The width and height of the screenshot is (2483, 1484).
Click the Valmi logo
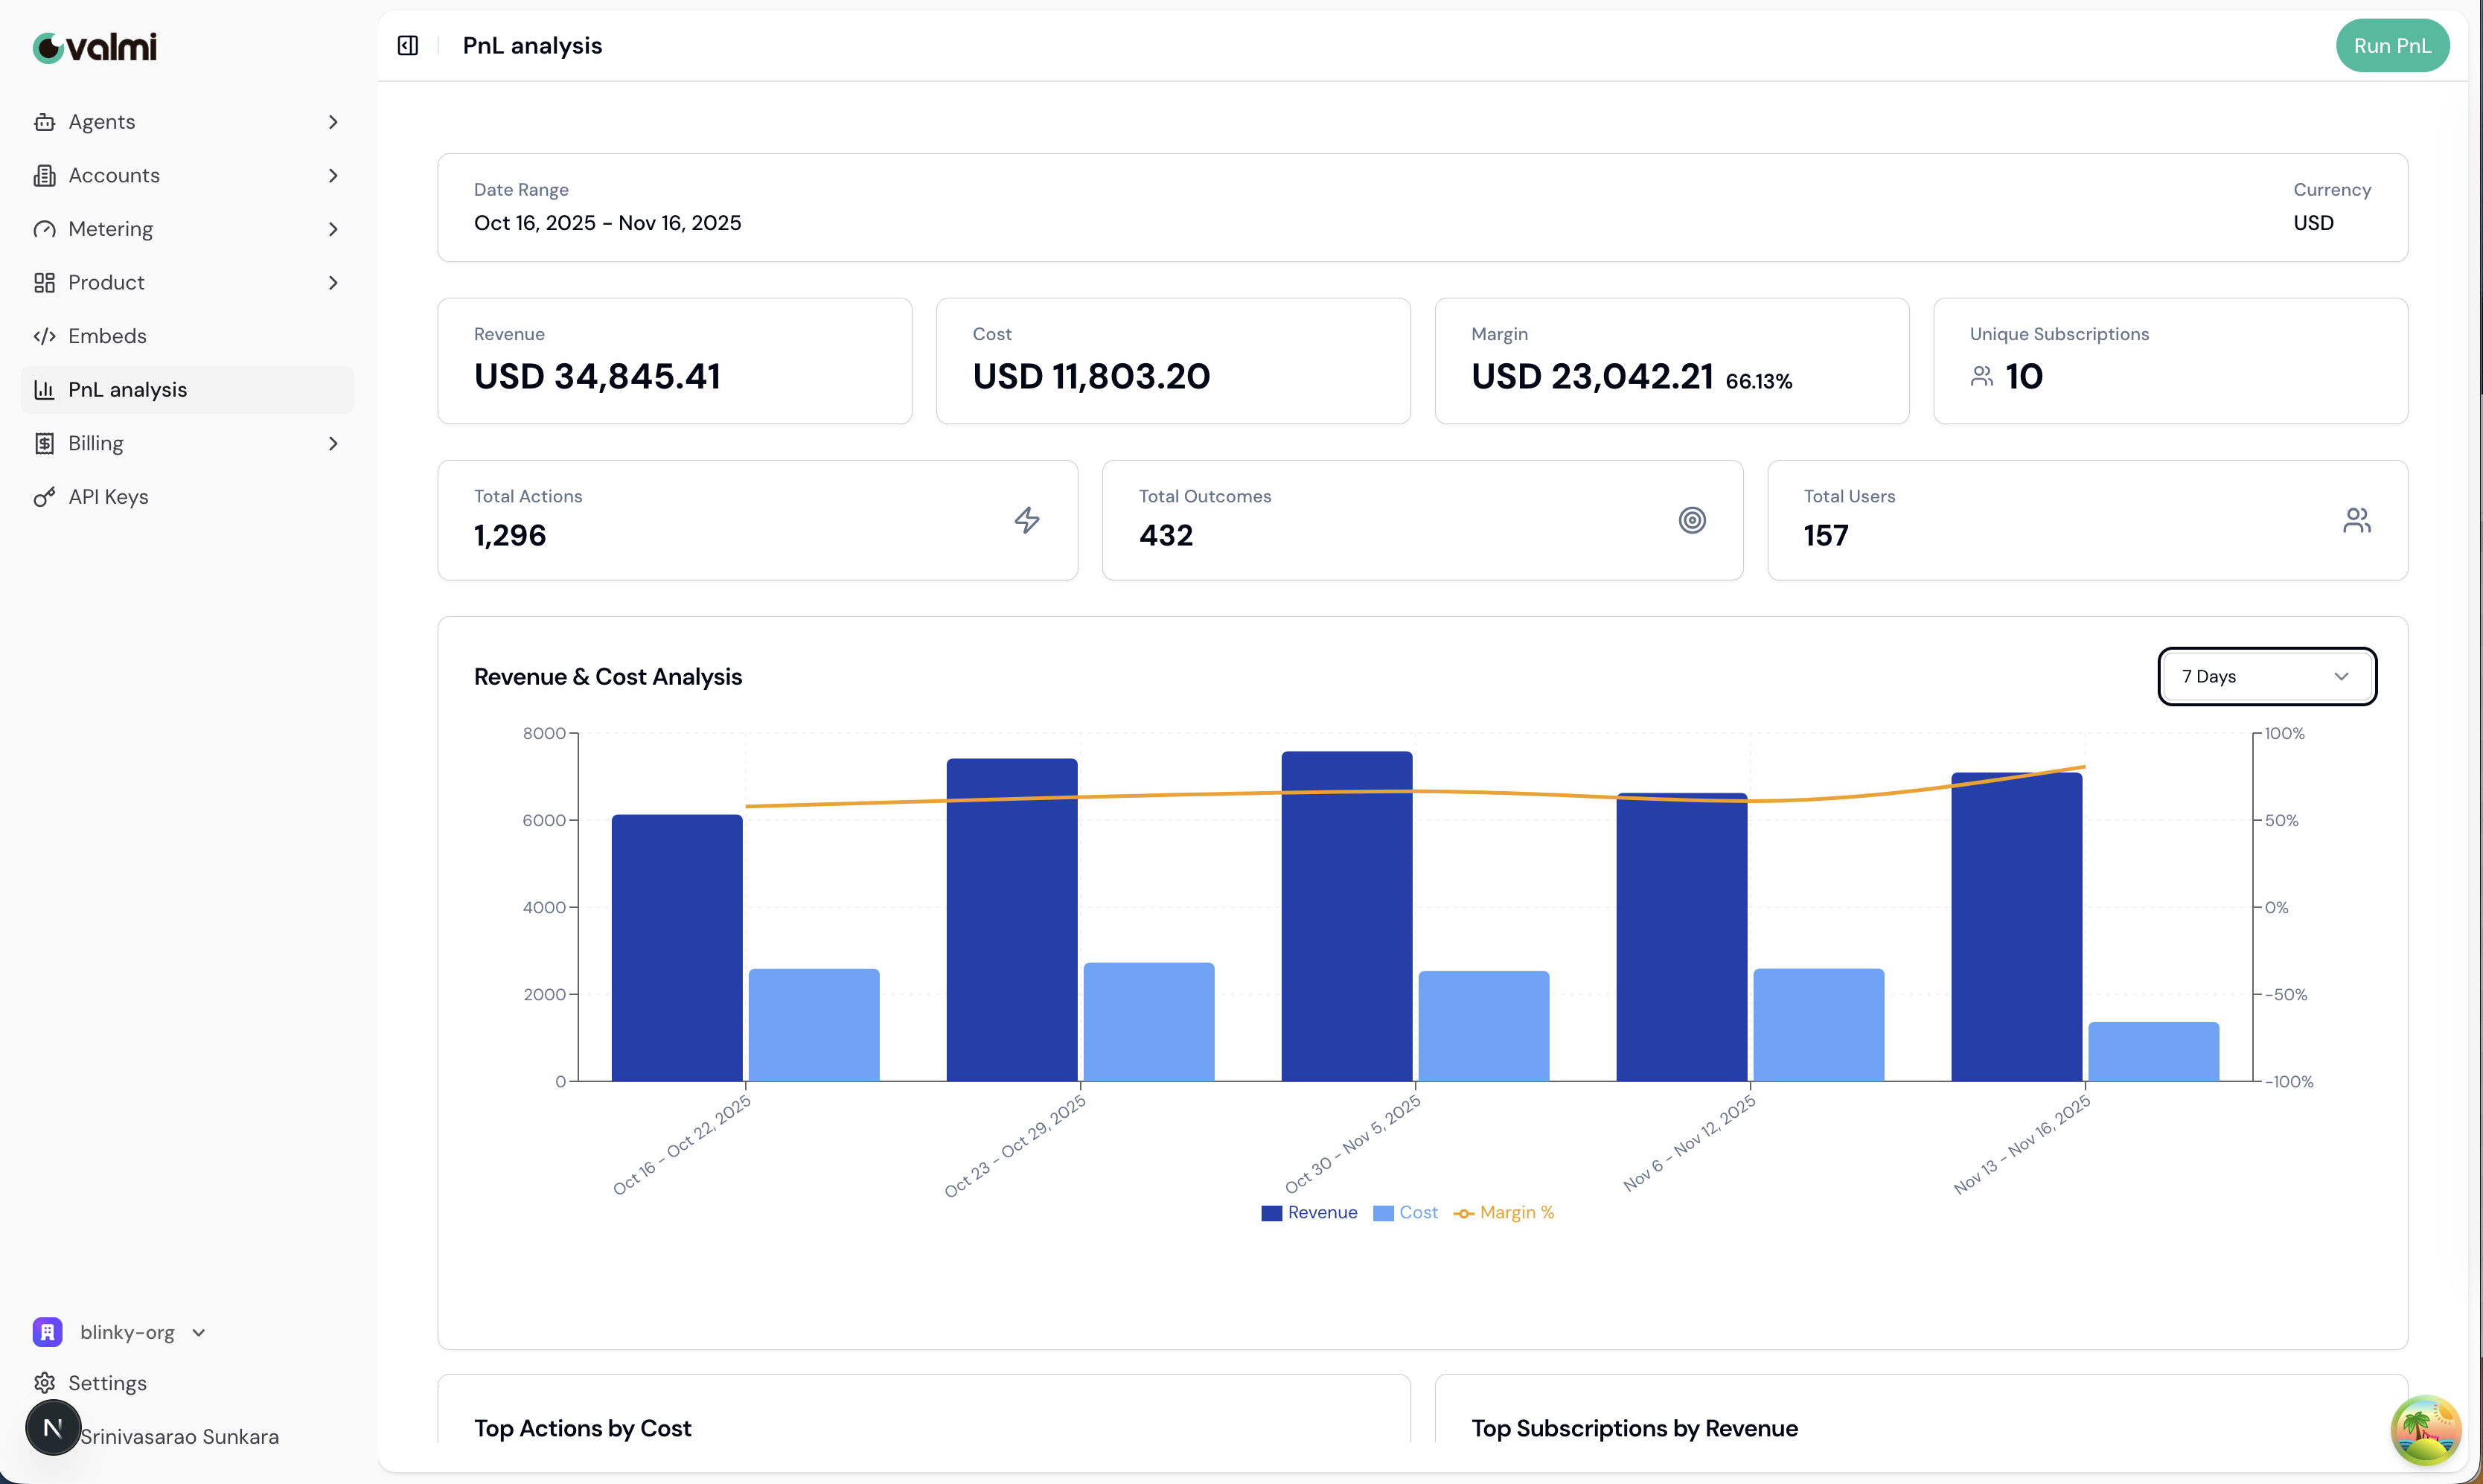(x=95, y=47)
